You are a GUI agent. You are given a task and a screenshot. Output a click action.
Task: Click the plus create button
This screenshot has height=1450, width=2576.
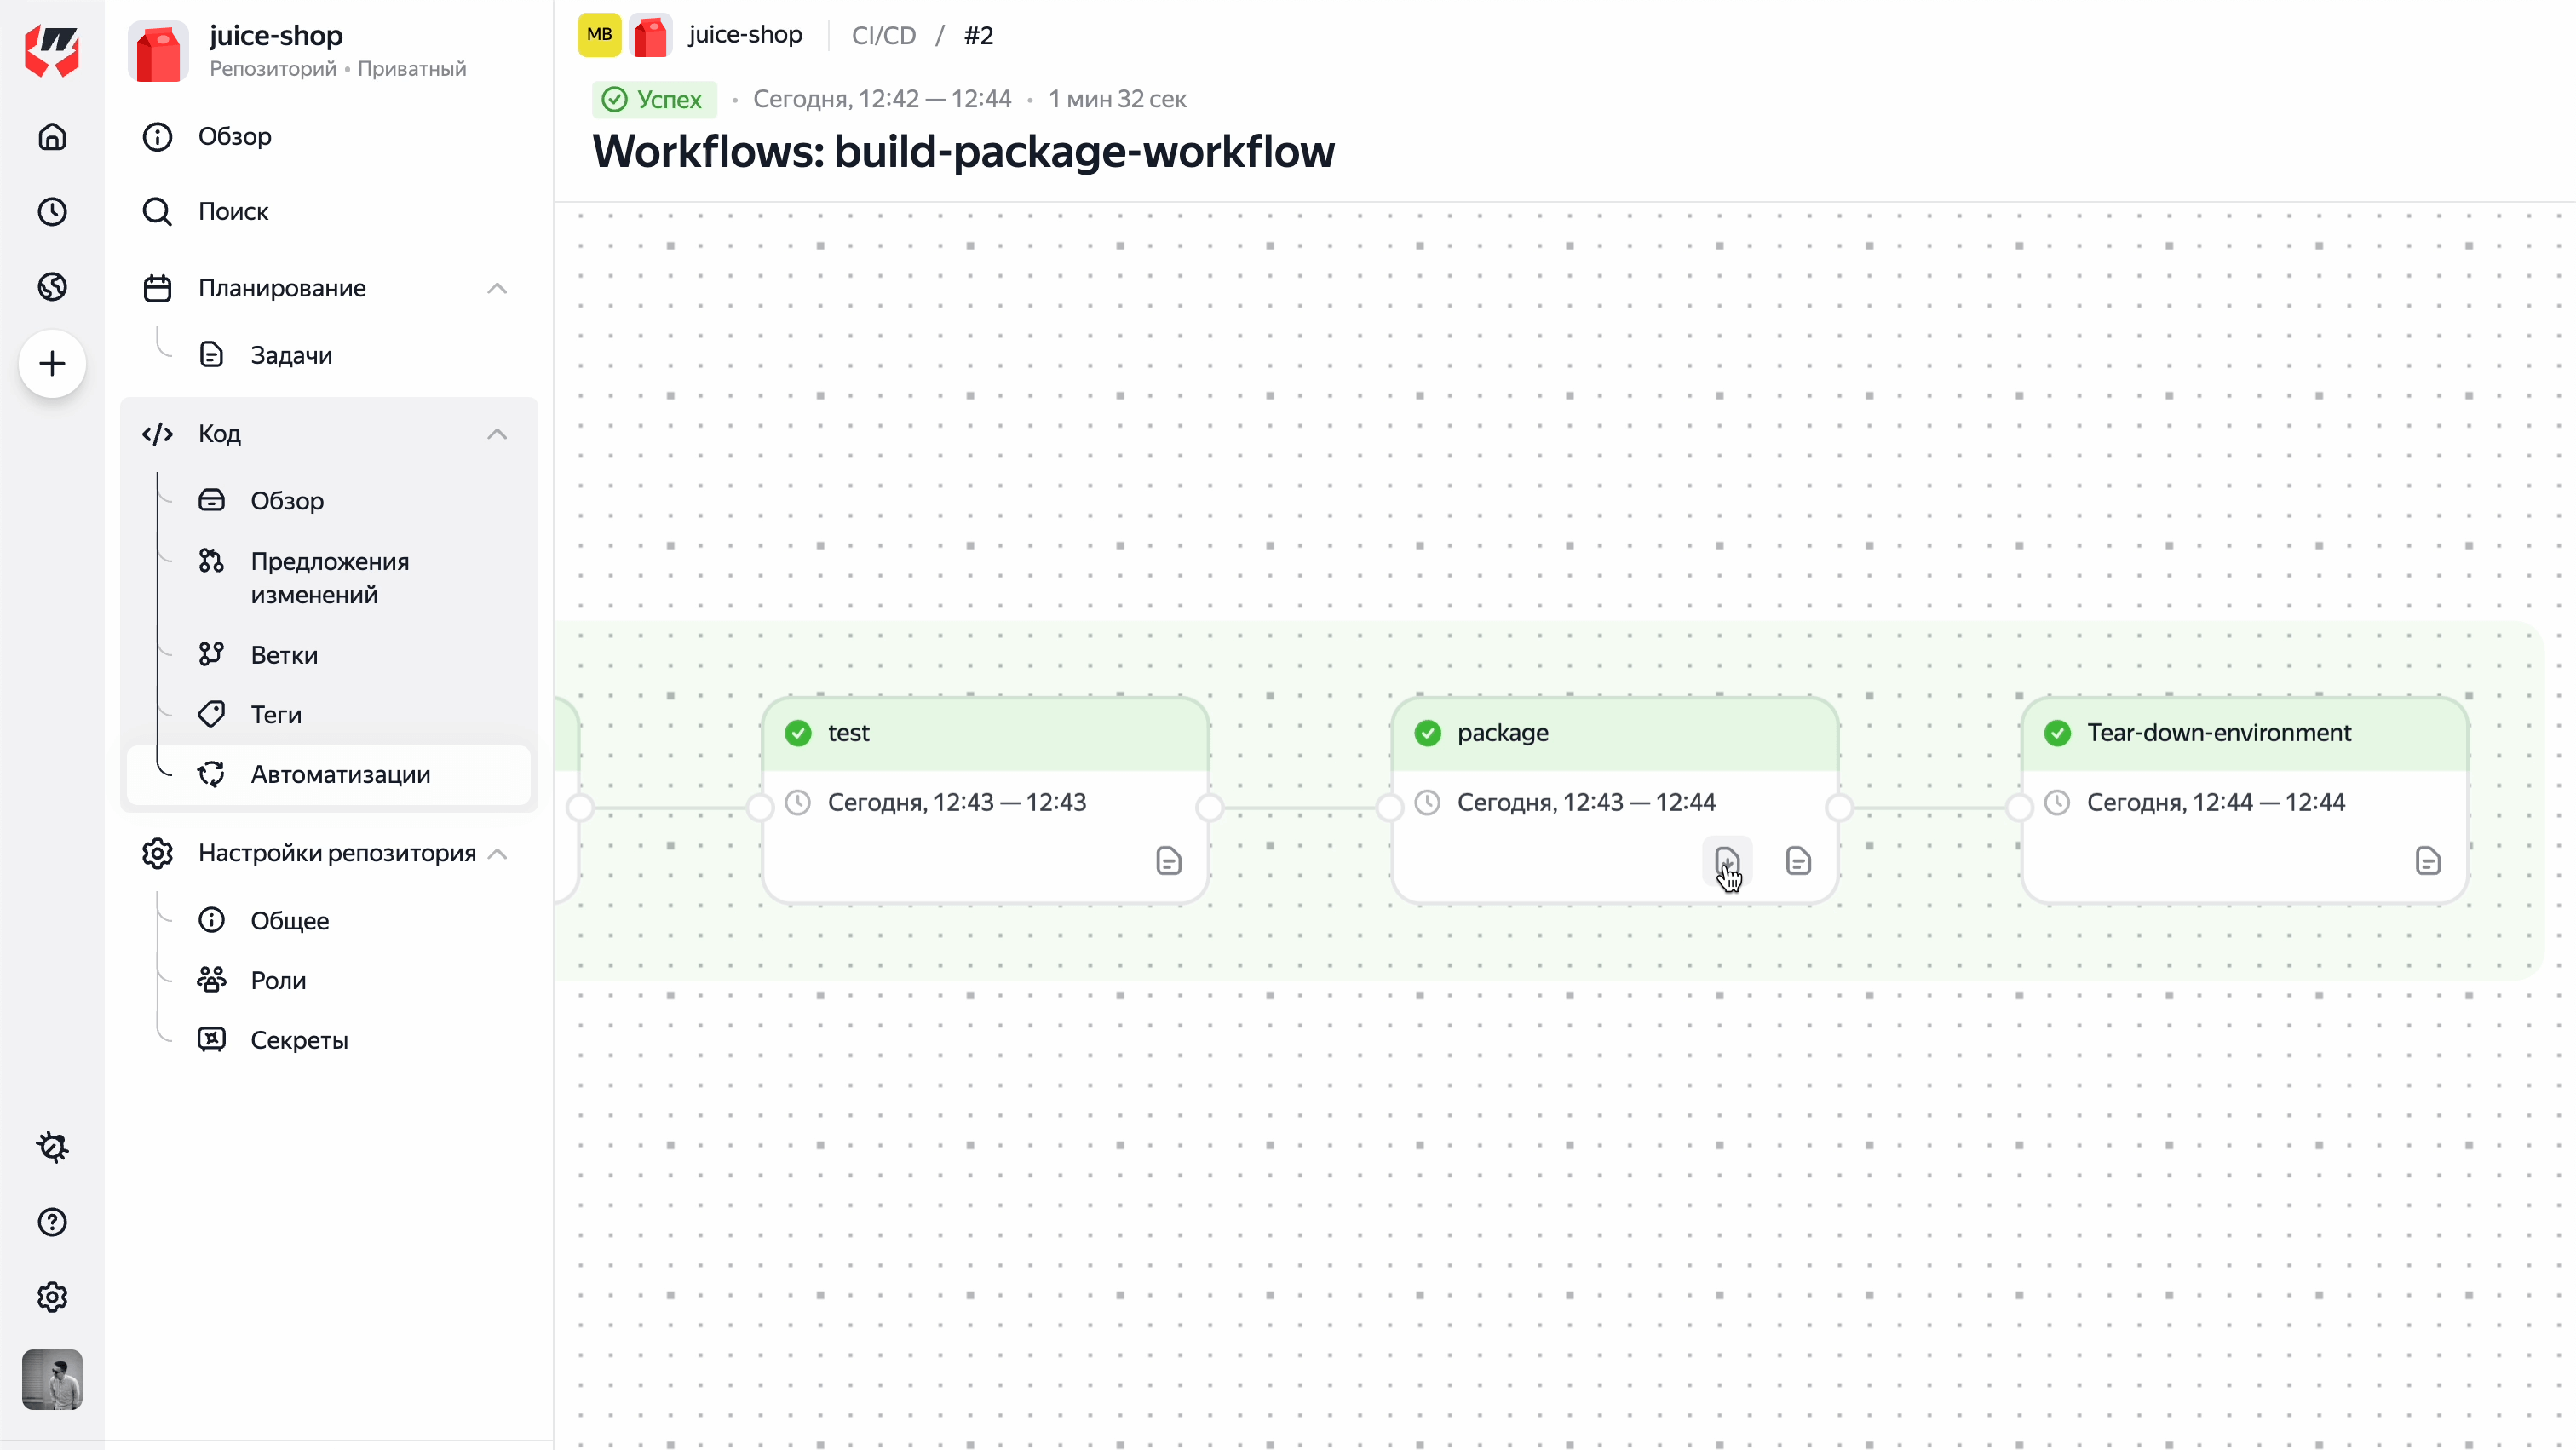pos(52,363)
